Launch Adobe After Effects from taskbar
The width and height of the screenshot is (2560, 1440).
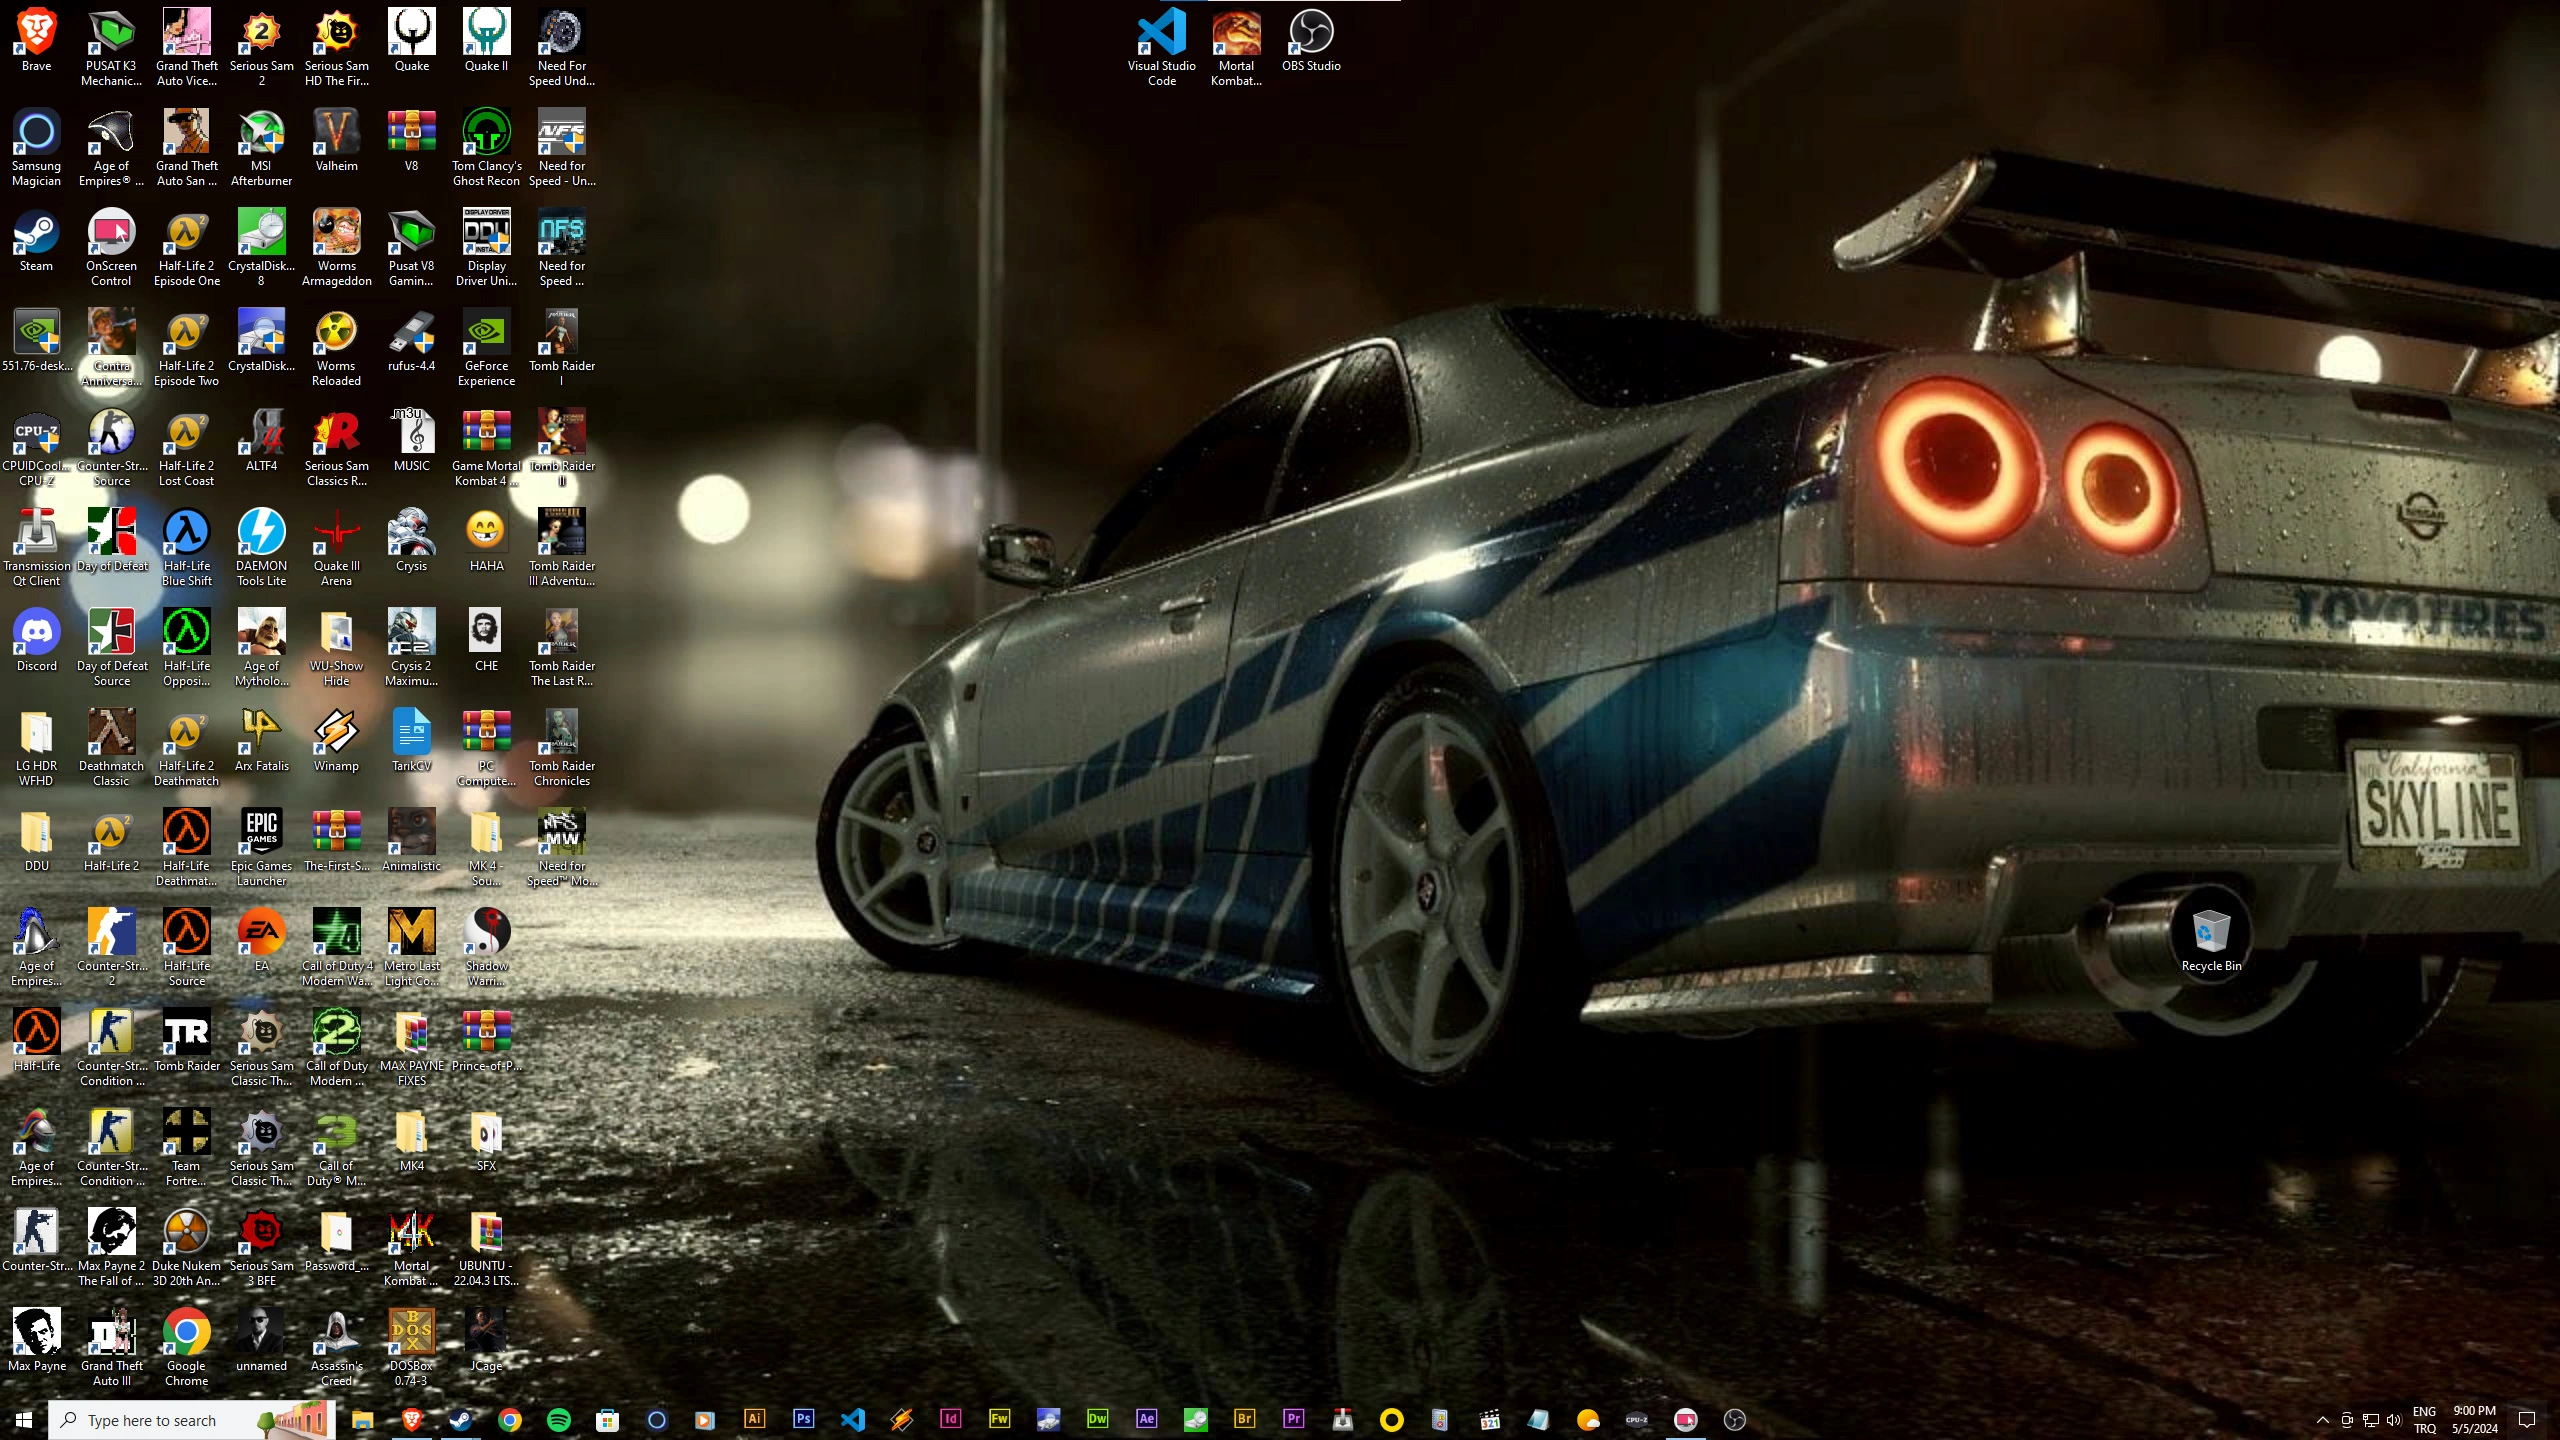tap(1147, 1419)
